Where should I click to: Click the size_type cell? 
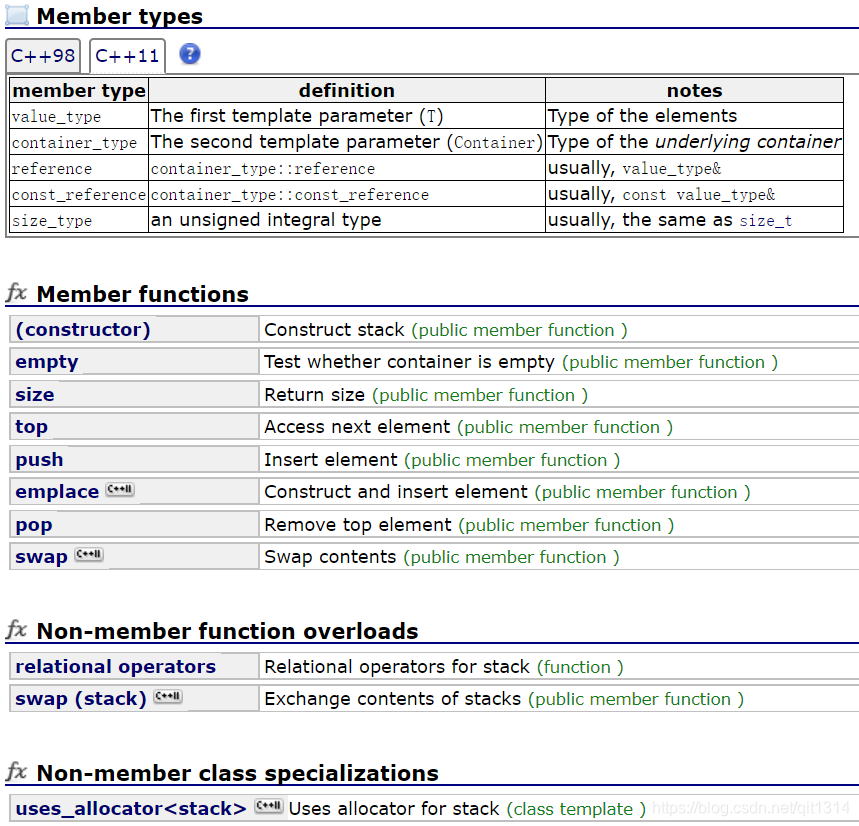[79, 220]
